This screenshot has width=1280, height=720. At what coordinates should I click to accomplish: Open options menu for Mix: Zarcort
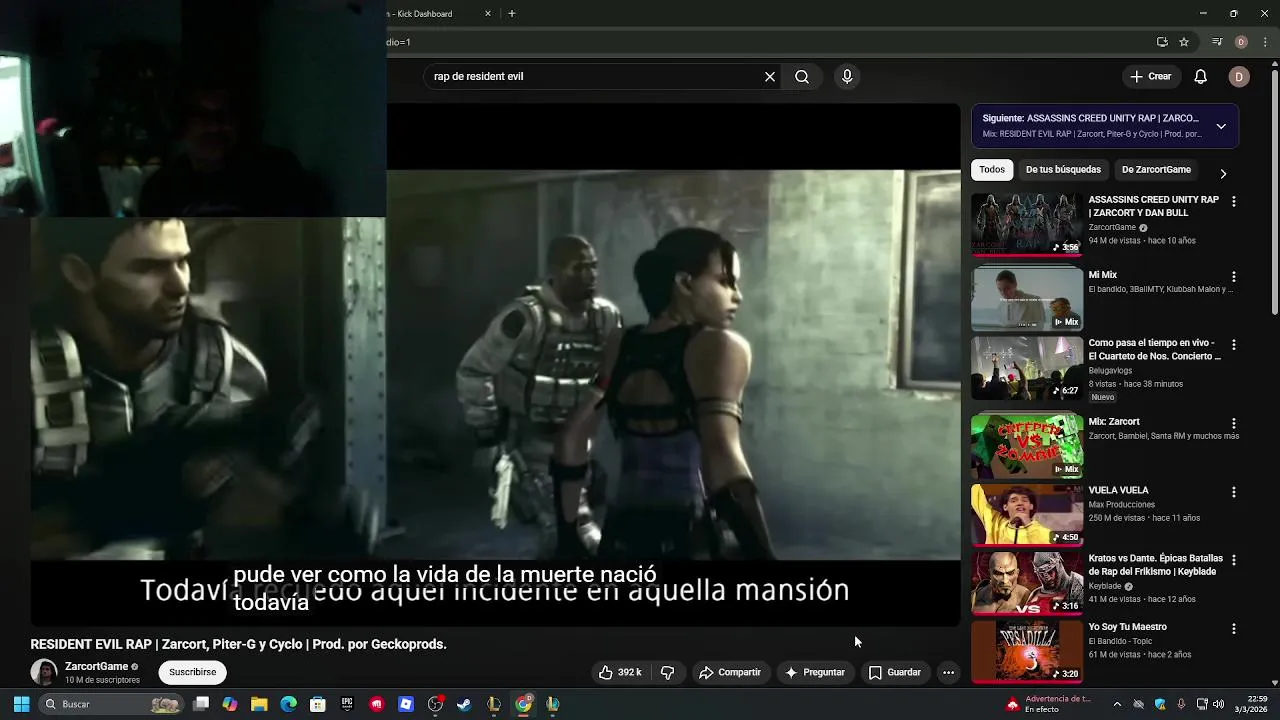click(x=1234, y=424)
